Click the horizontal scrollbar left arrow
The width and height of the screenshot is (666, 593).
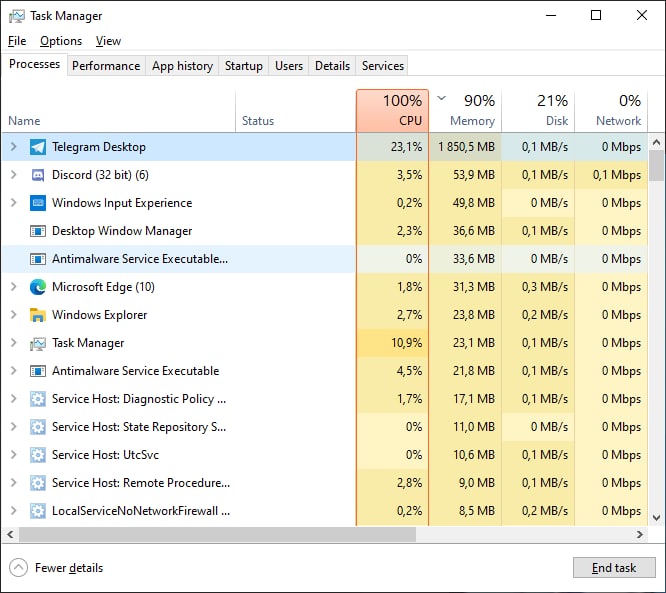point(10,534)
